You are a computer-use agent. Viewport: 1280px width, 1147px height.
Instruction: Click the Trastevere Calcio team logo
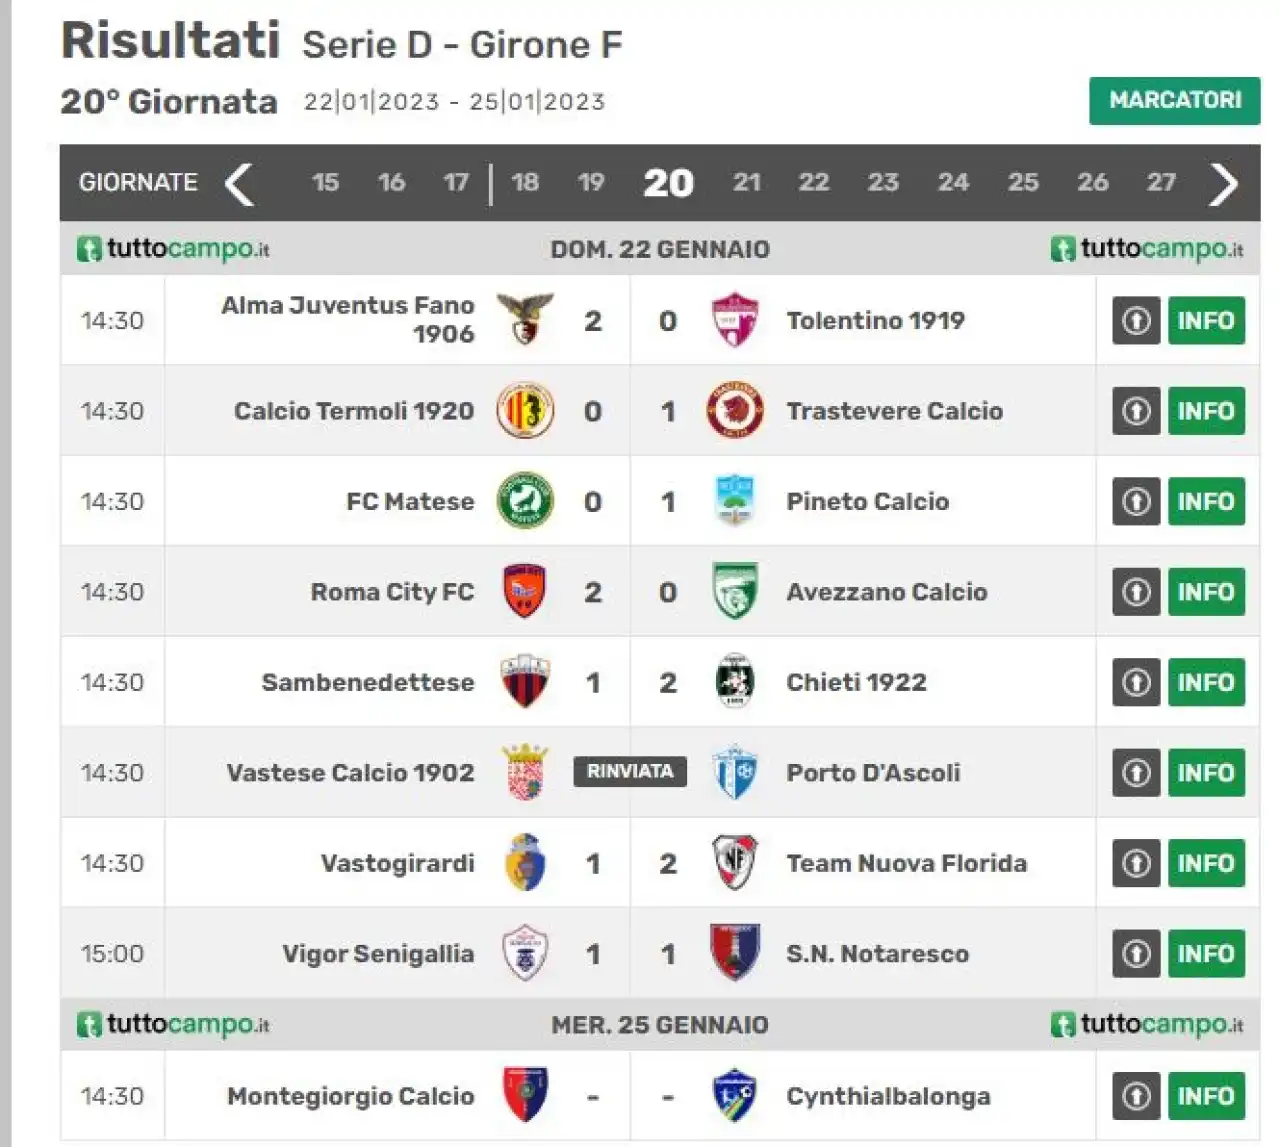(735, 411)
